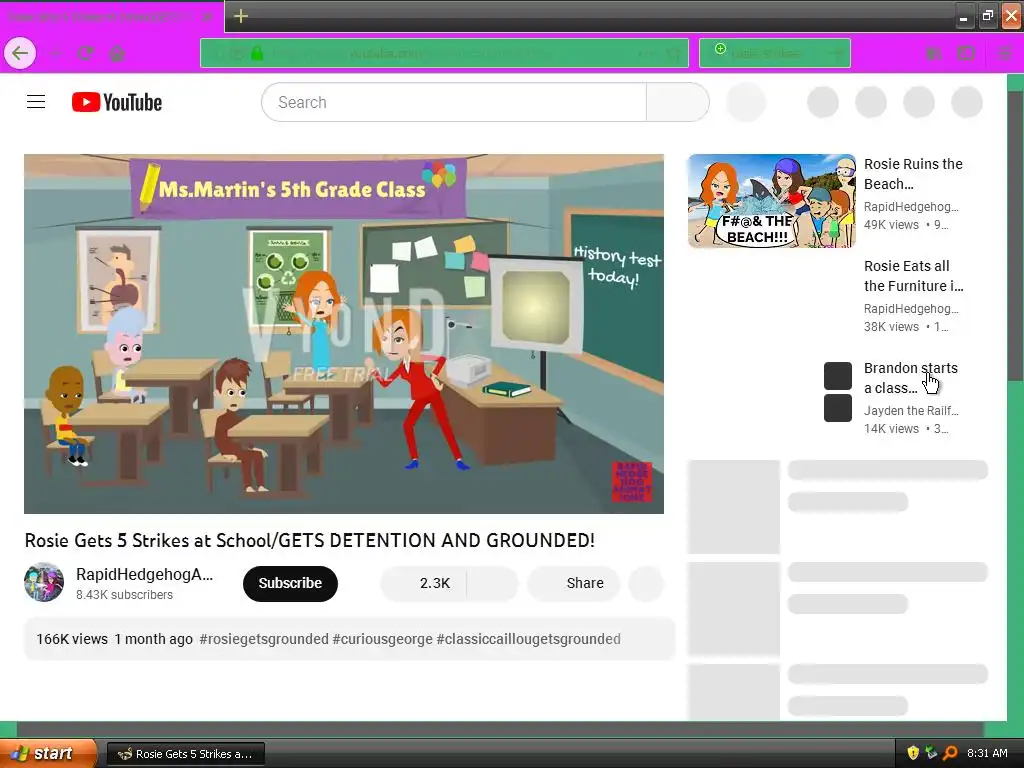
Task: Go back using the browser back arrow
Action: (20, 54)
